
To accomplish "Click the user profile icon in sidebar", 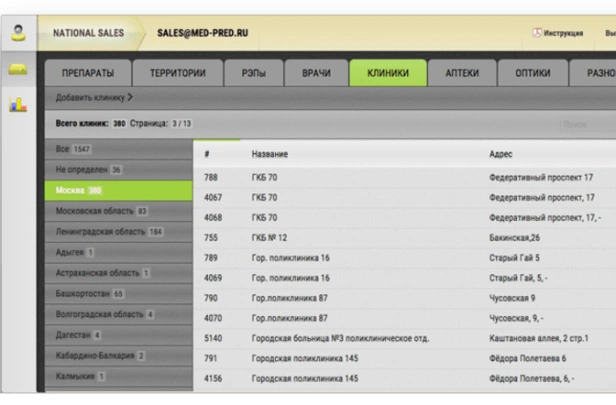I will point(17,32).
